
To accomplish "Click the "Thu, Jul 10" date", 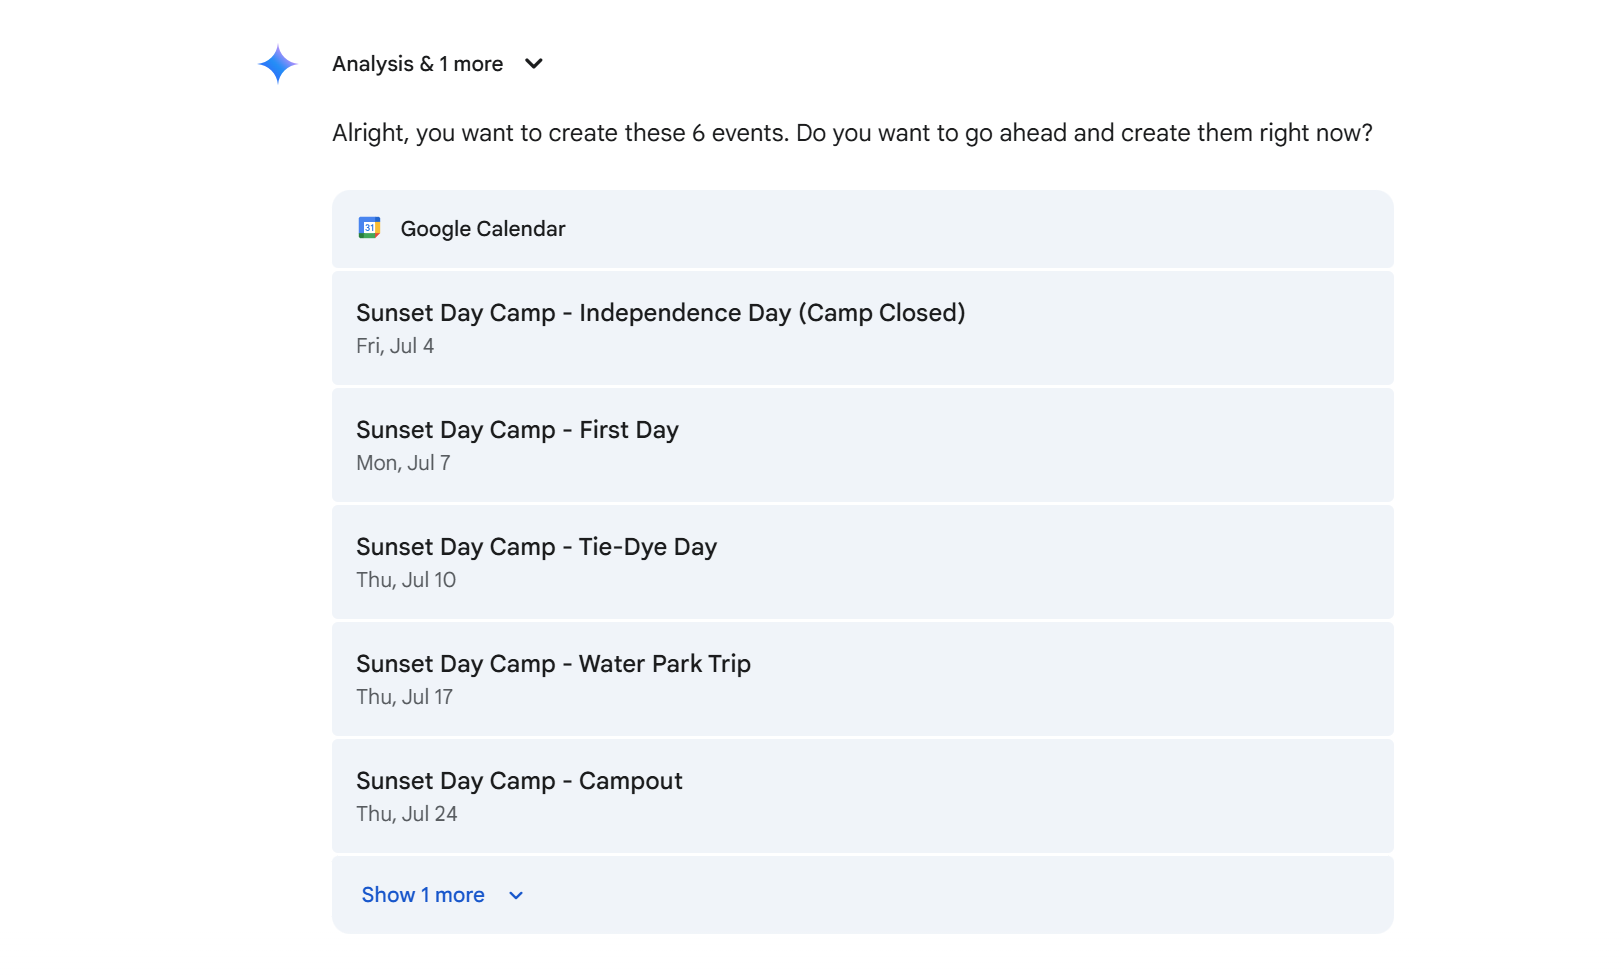I will point(406,580).
